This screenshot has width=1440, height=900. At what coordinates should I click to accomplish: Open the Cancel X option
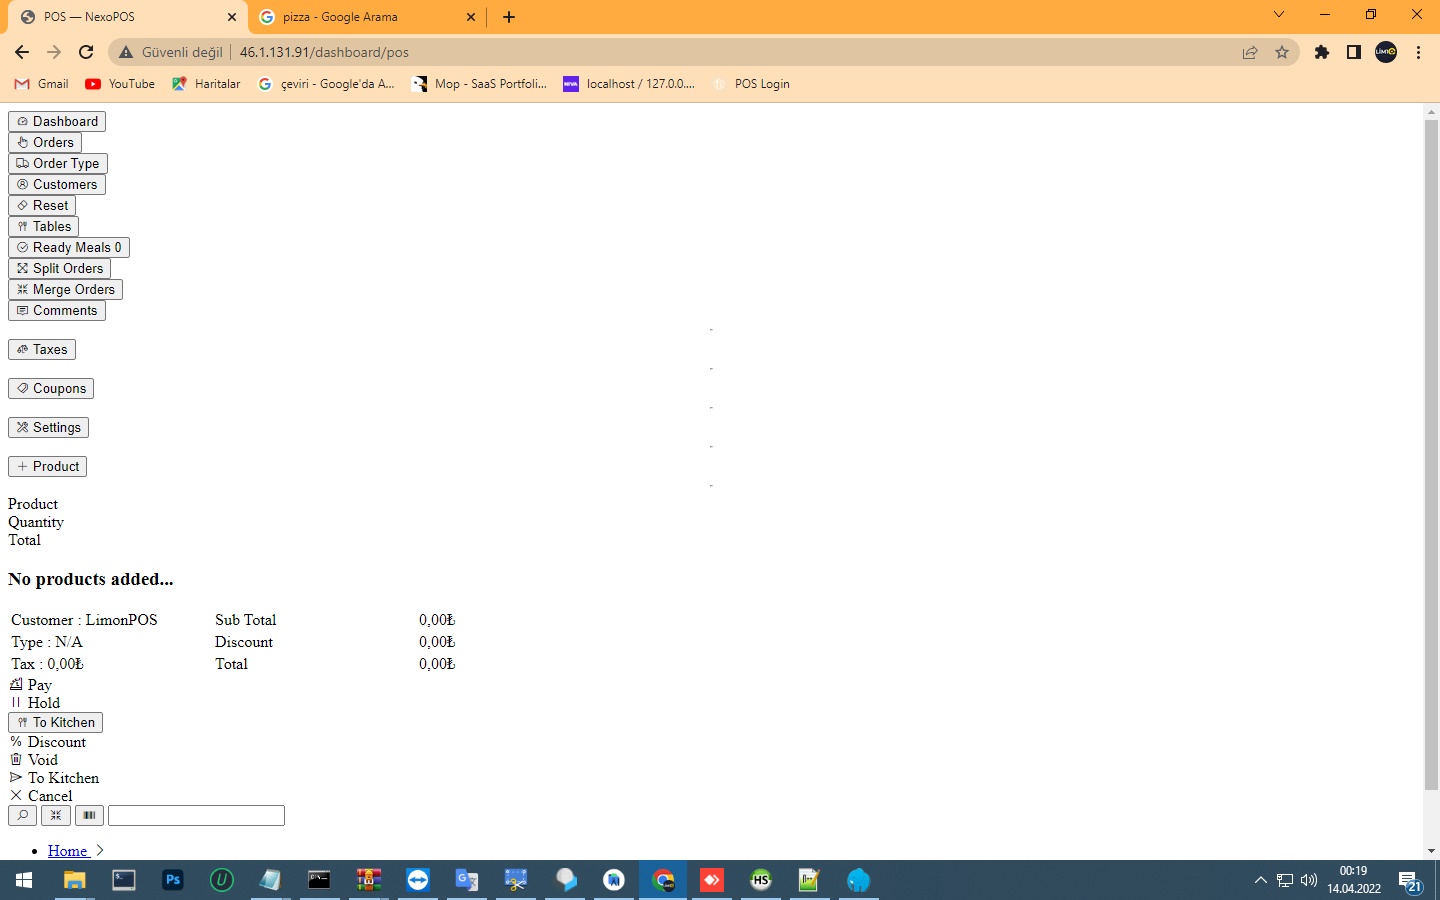pyautogui.click(x=16, y=796)
